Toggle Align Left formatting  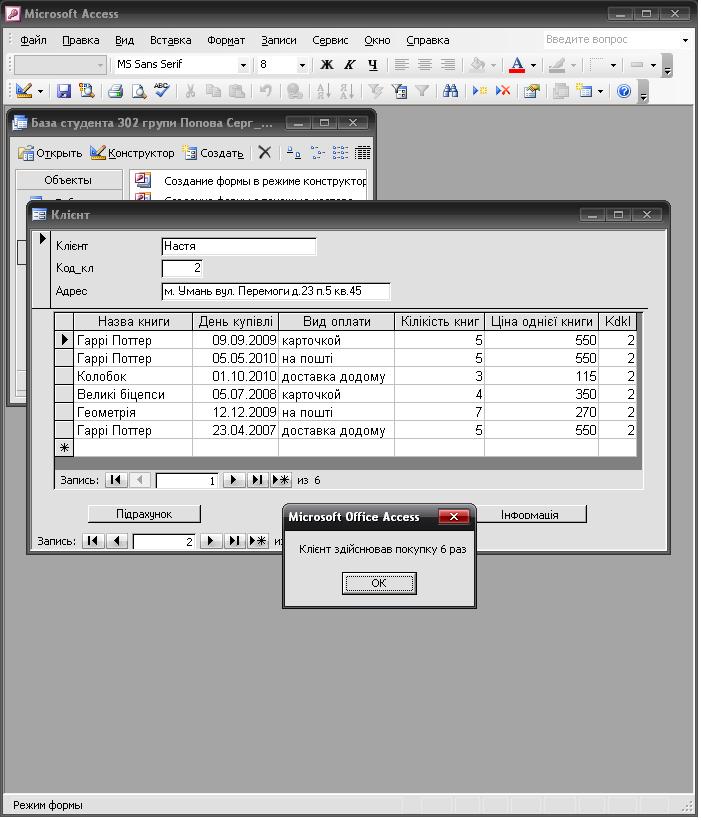[x=401, y=64]
